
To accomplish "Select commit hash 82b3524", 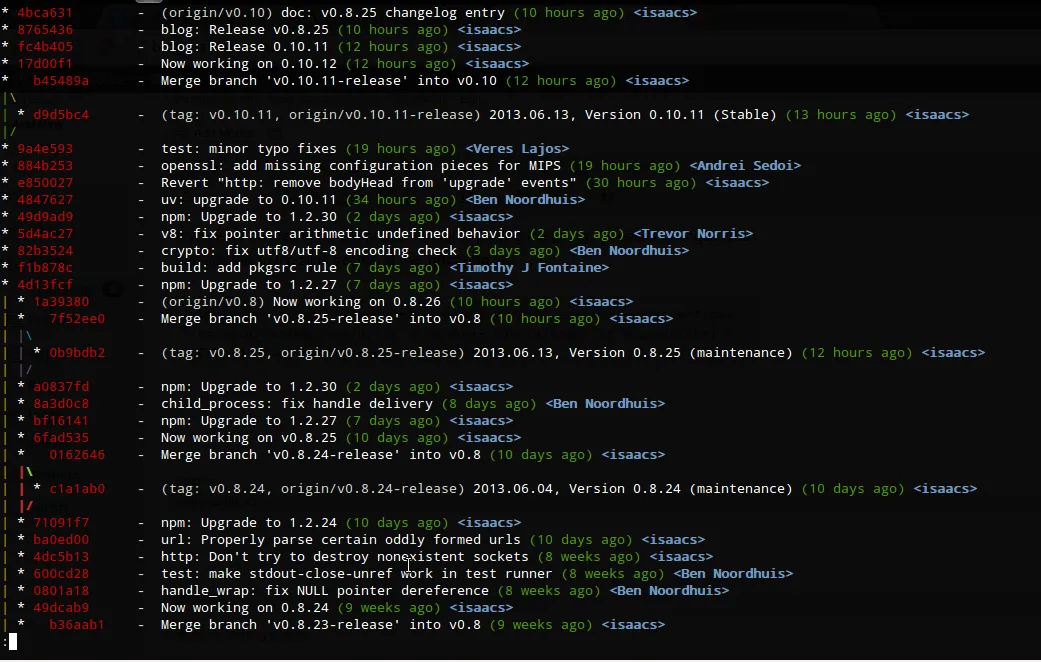I will tap(45, 251).
